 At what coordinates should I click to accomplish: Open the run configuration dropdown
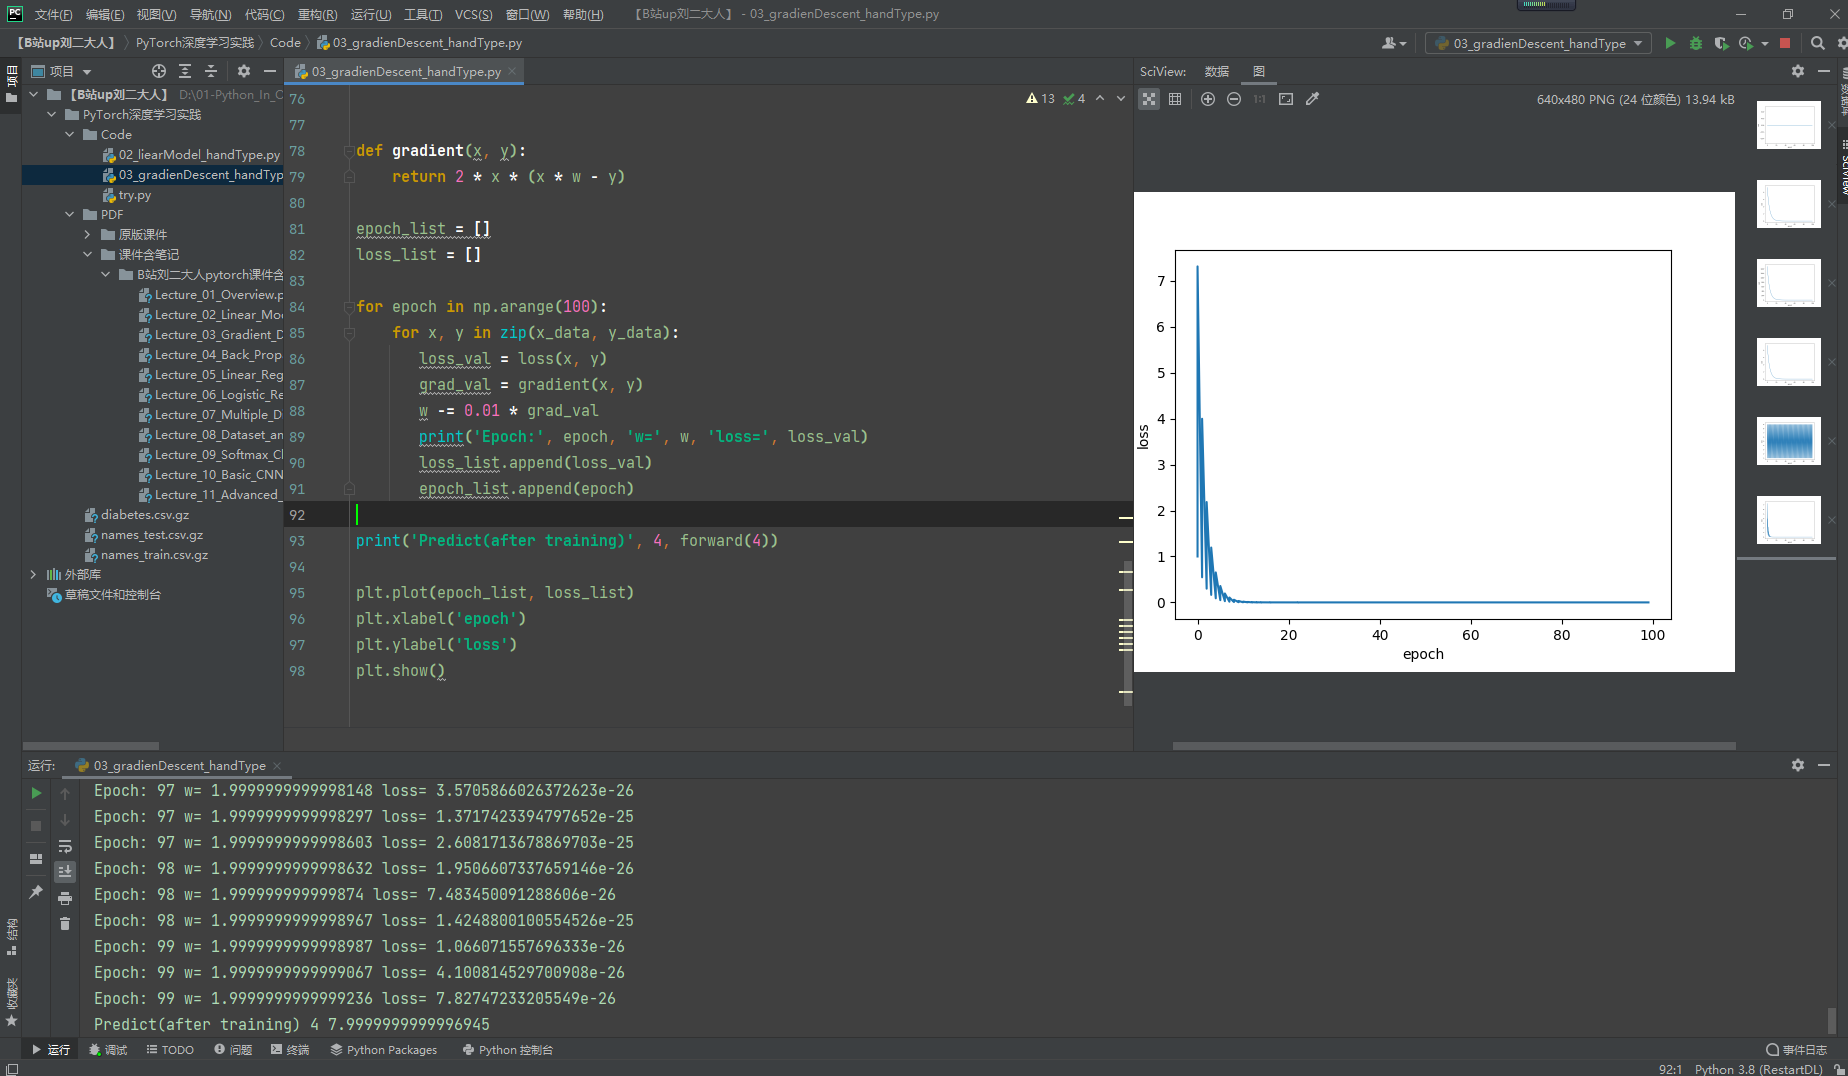[1538, 43]
